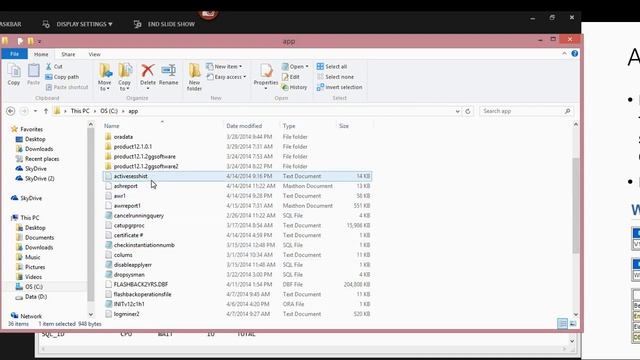640x360 pixels.
Task: Select the product12.1.0.1 folder
Action: pyautogui.click(x=133, y=147)
